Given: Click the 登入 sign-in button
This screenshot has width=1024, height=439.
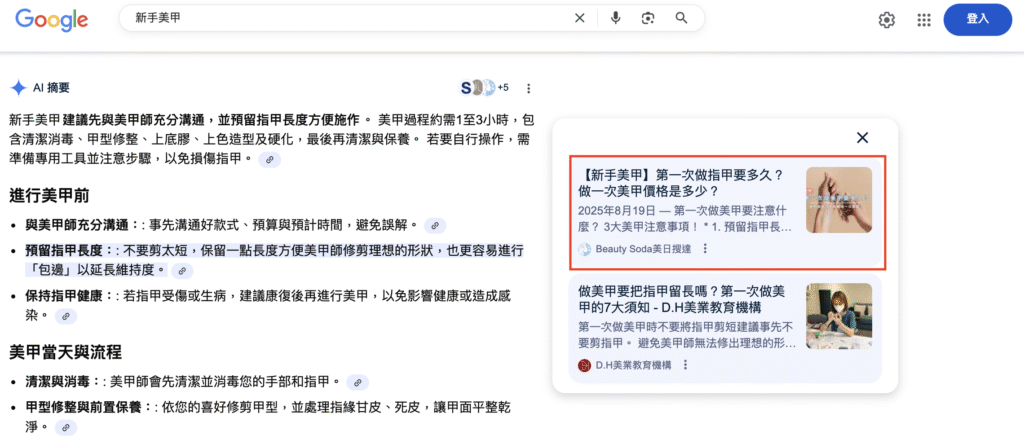Looking at the screenshot, I should tap(977, 19).
